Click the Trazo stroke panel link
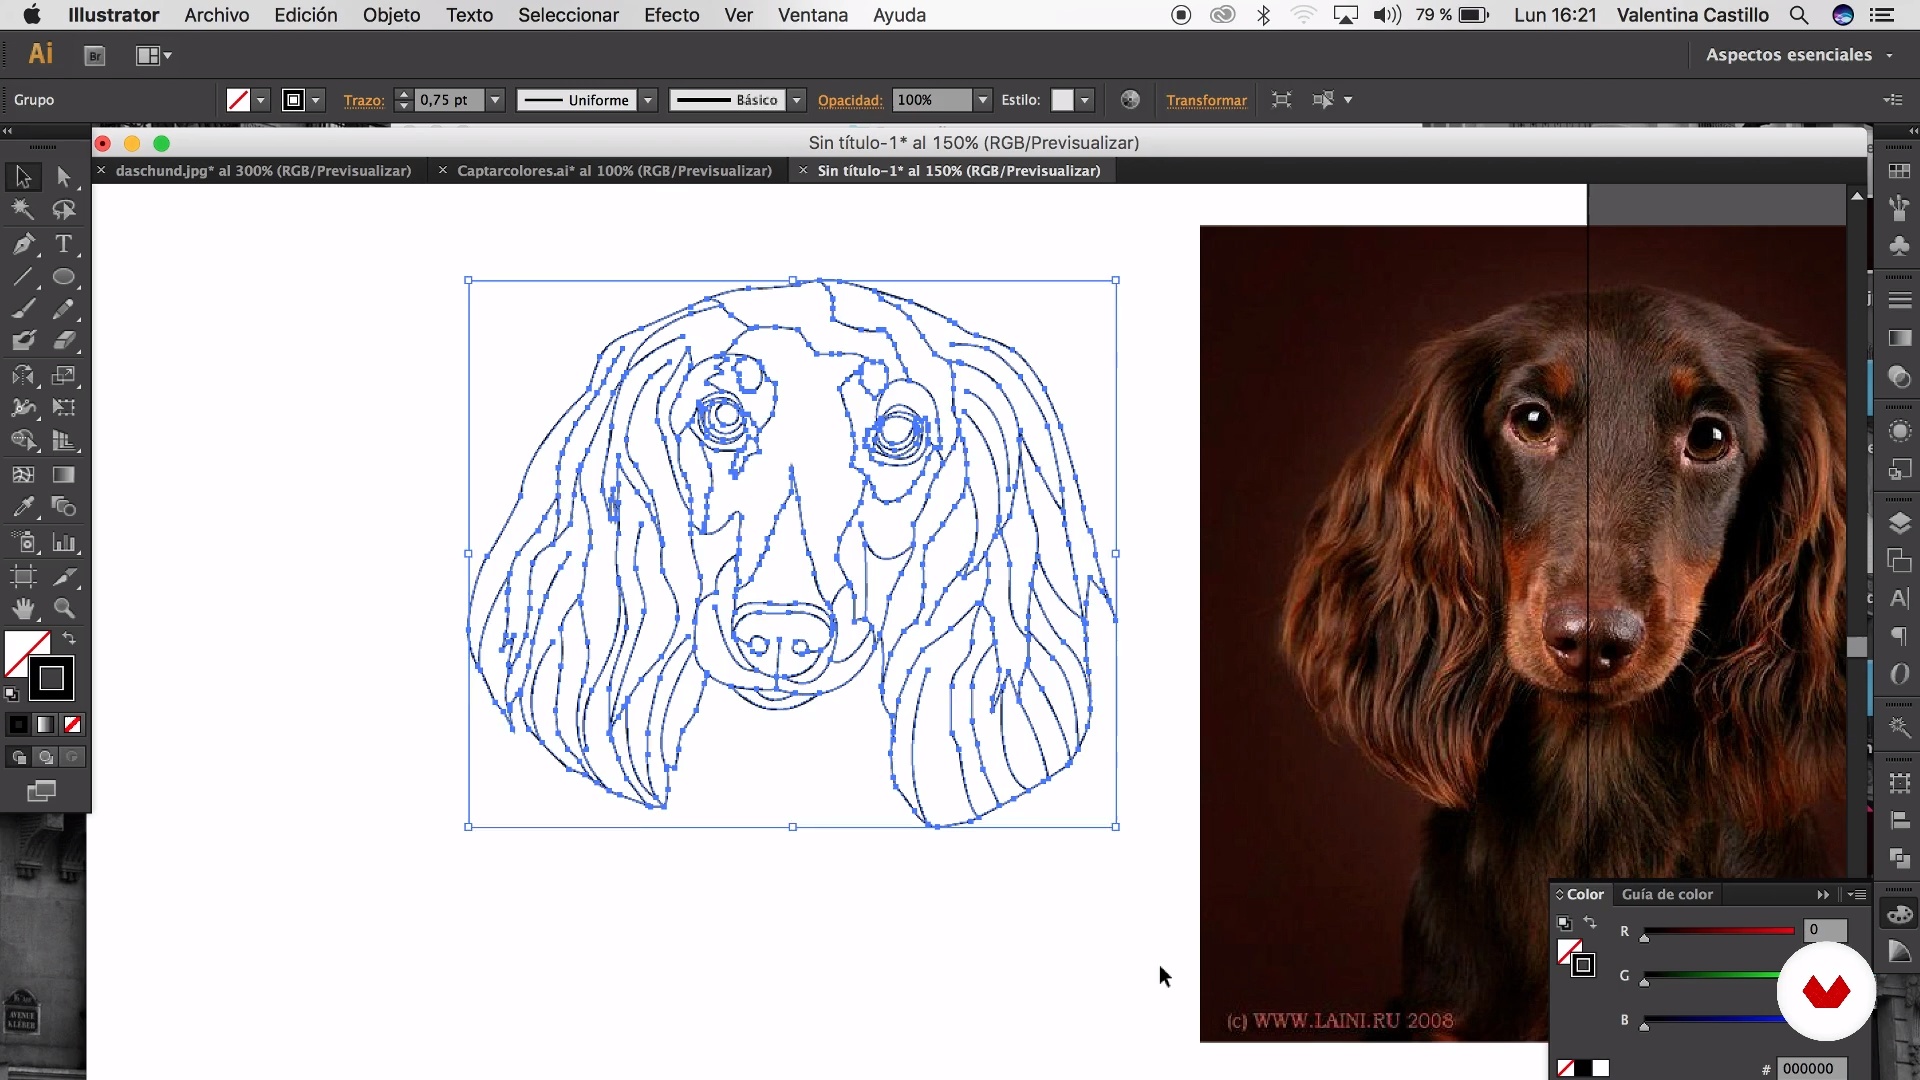Screen dimensions: 1920x1080 point(363,100)
